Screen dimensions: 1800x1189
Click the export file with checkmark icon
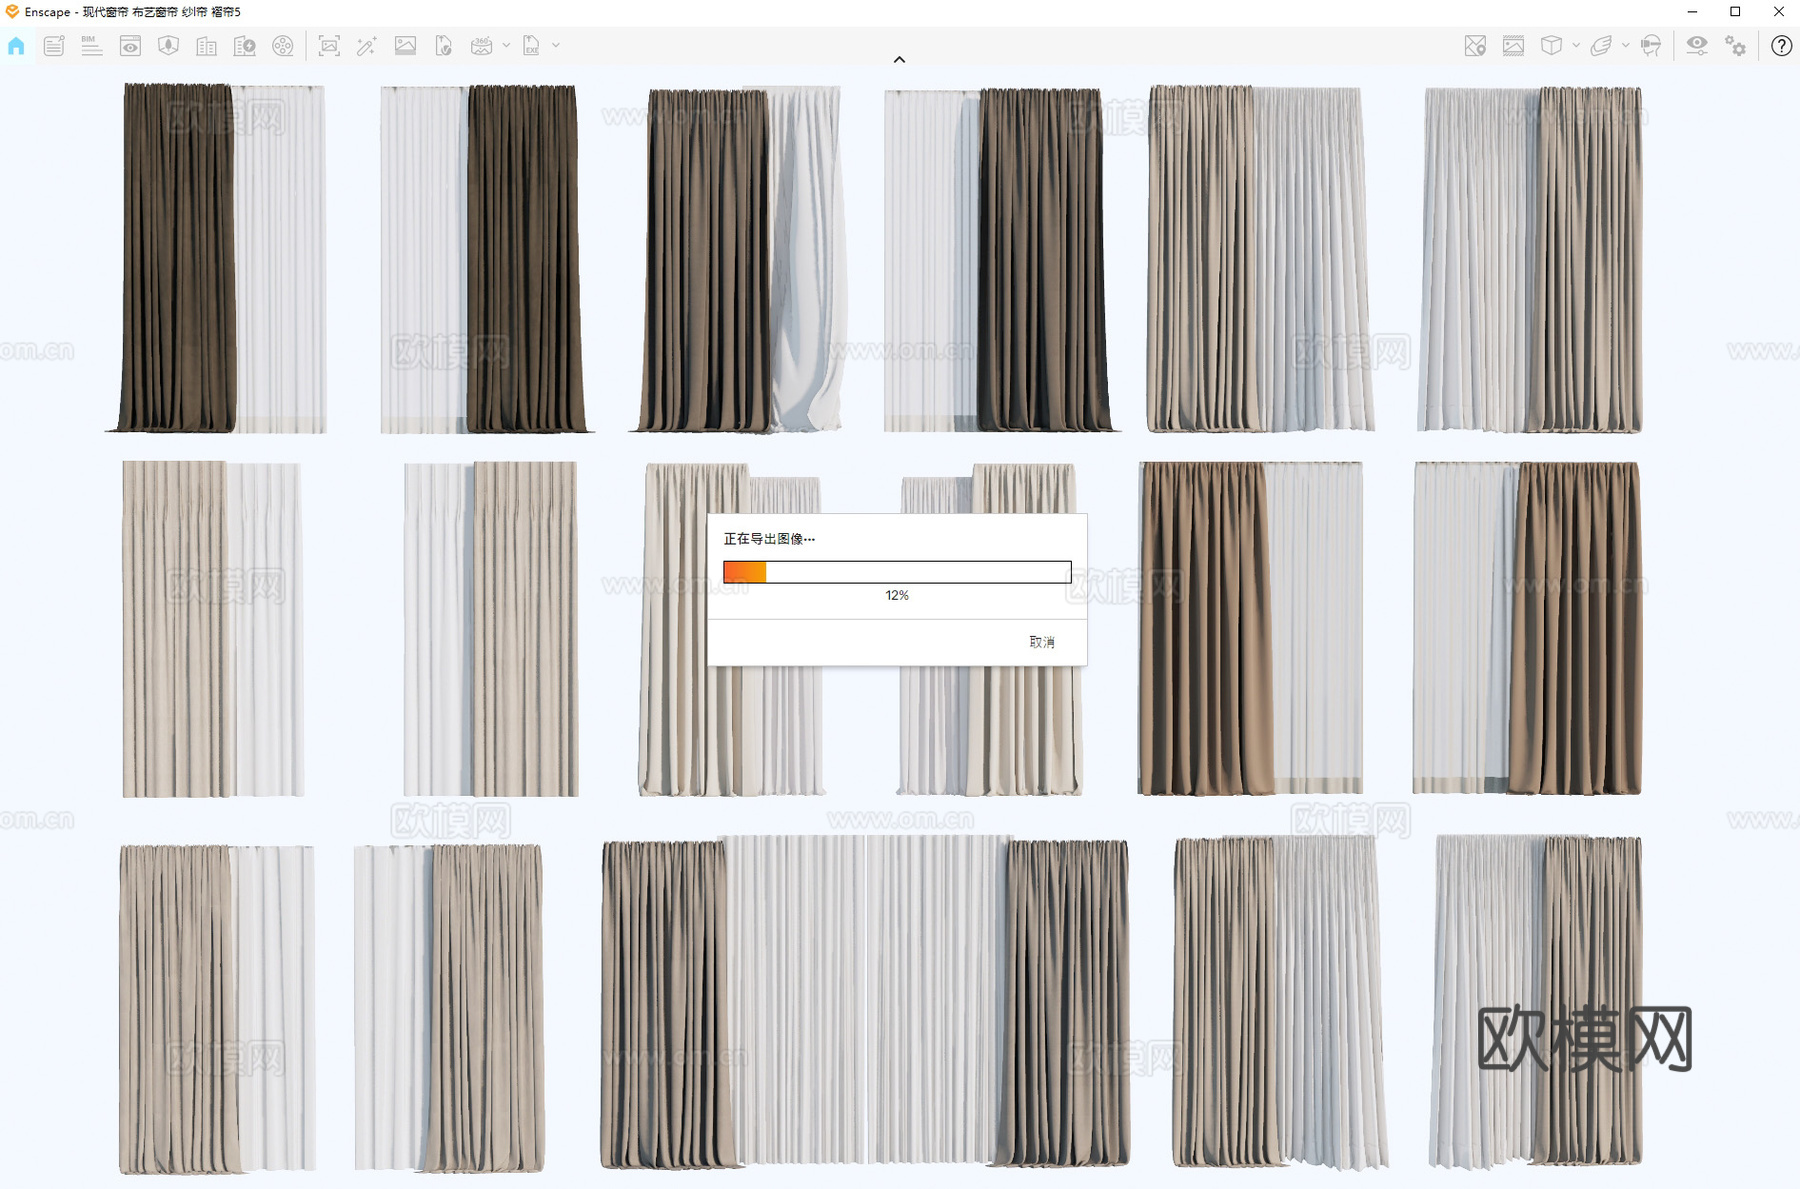click(443, 46)
